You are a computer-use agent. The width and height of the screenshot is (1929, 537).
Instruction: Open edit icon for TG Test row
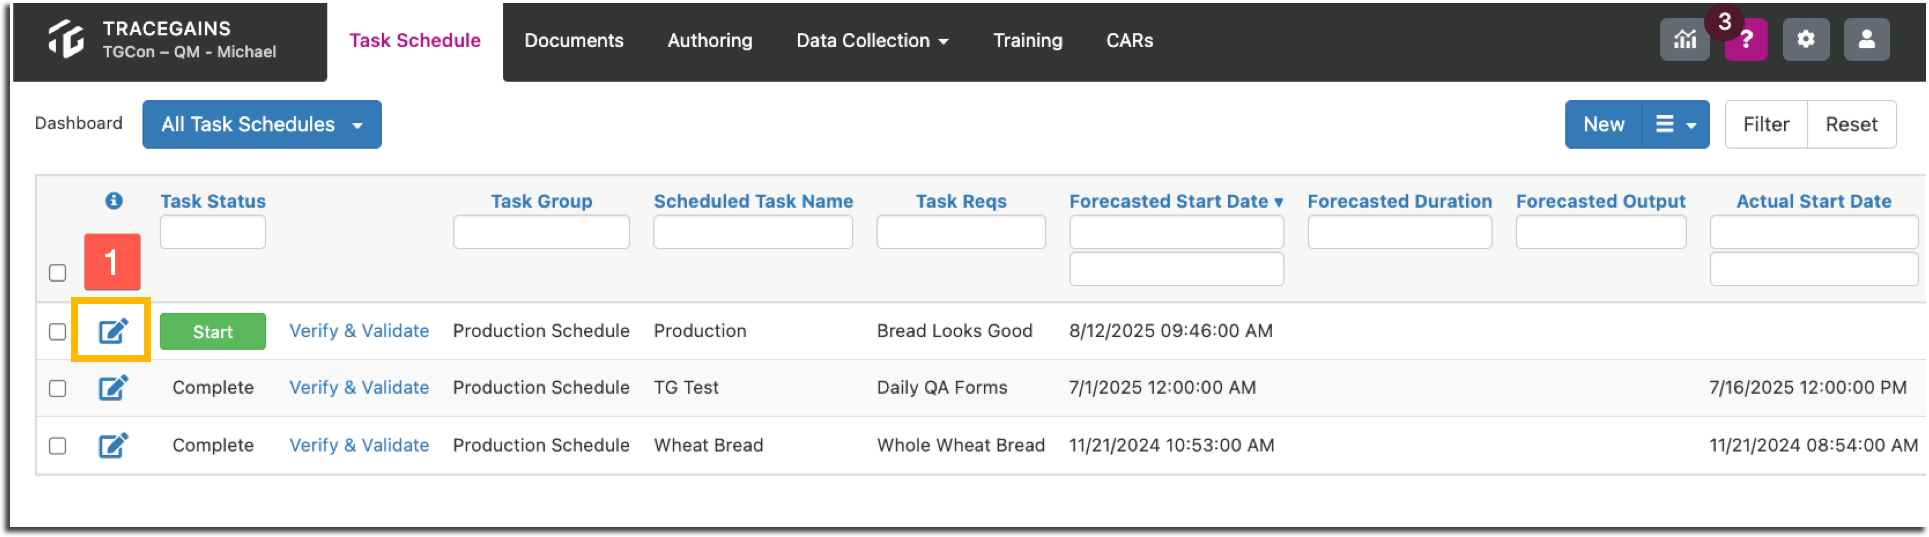point(113,387)
